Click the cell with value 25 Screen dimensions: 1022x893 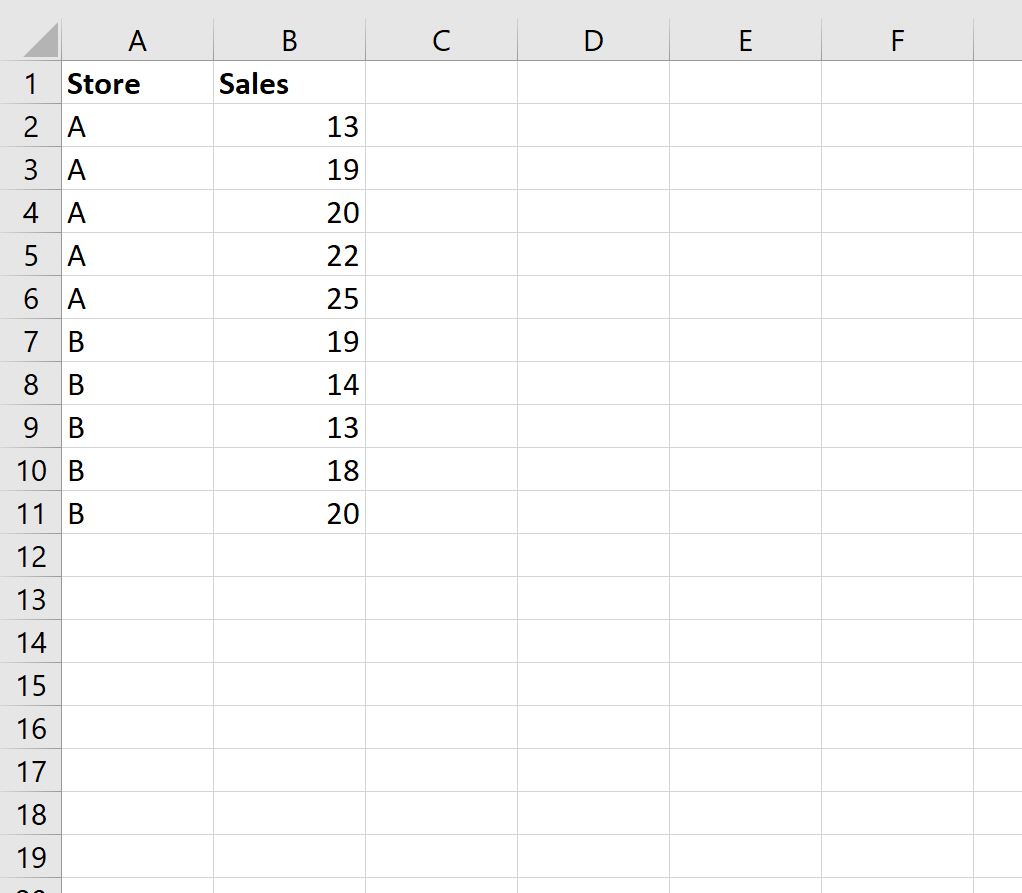[289, 298]
